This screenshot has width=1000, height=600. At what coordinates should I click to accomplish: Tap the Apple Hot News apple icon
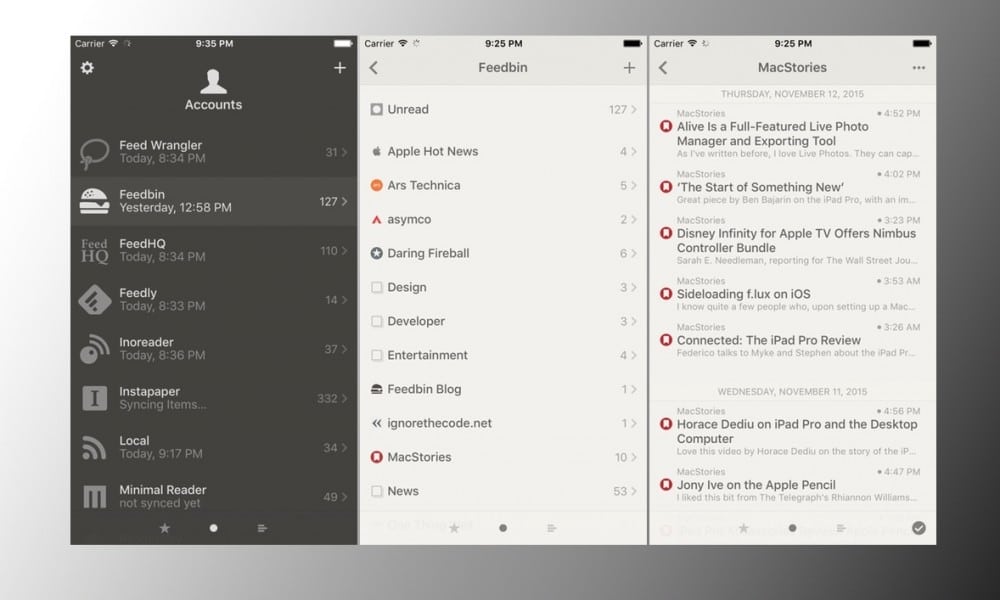(376, 151)
